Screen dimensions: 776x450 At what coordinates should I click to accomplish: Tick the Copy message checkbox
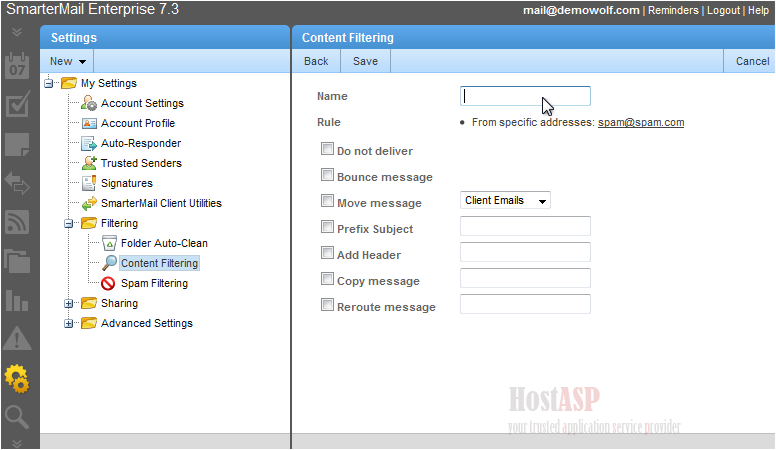point(327,279)
